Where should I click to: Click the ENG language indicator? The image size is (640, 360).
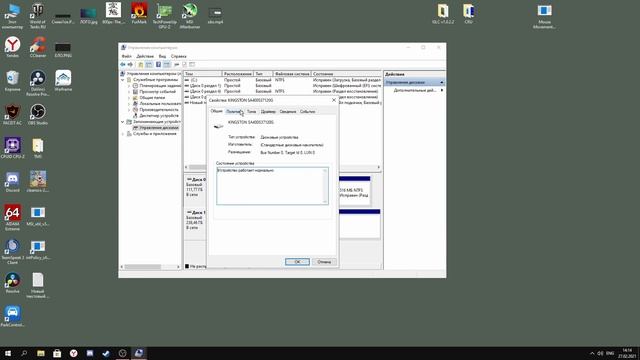[x=610, y=353]
